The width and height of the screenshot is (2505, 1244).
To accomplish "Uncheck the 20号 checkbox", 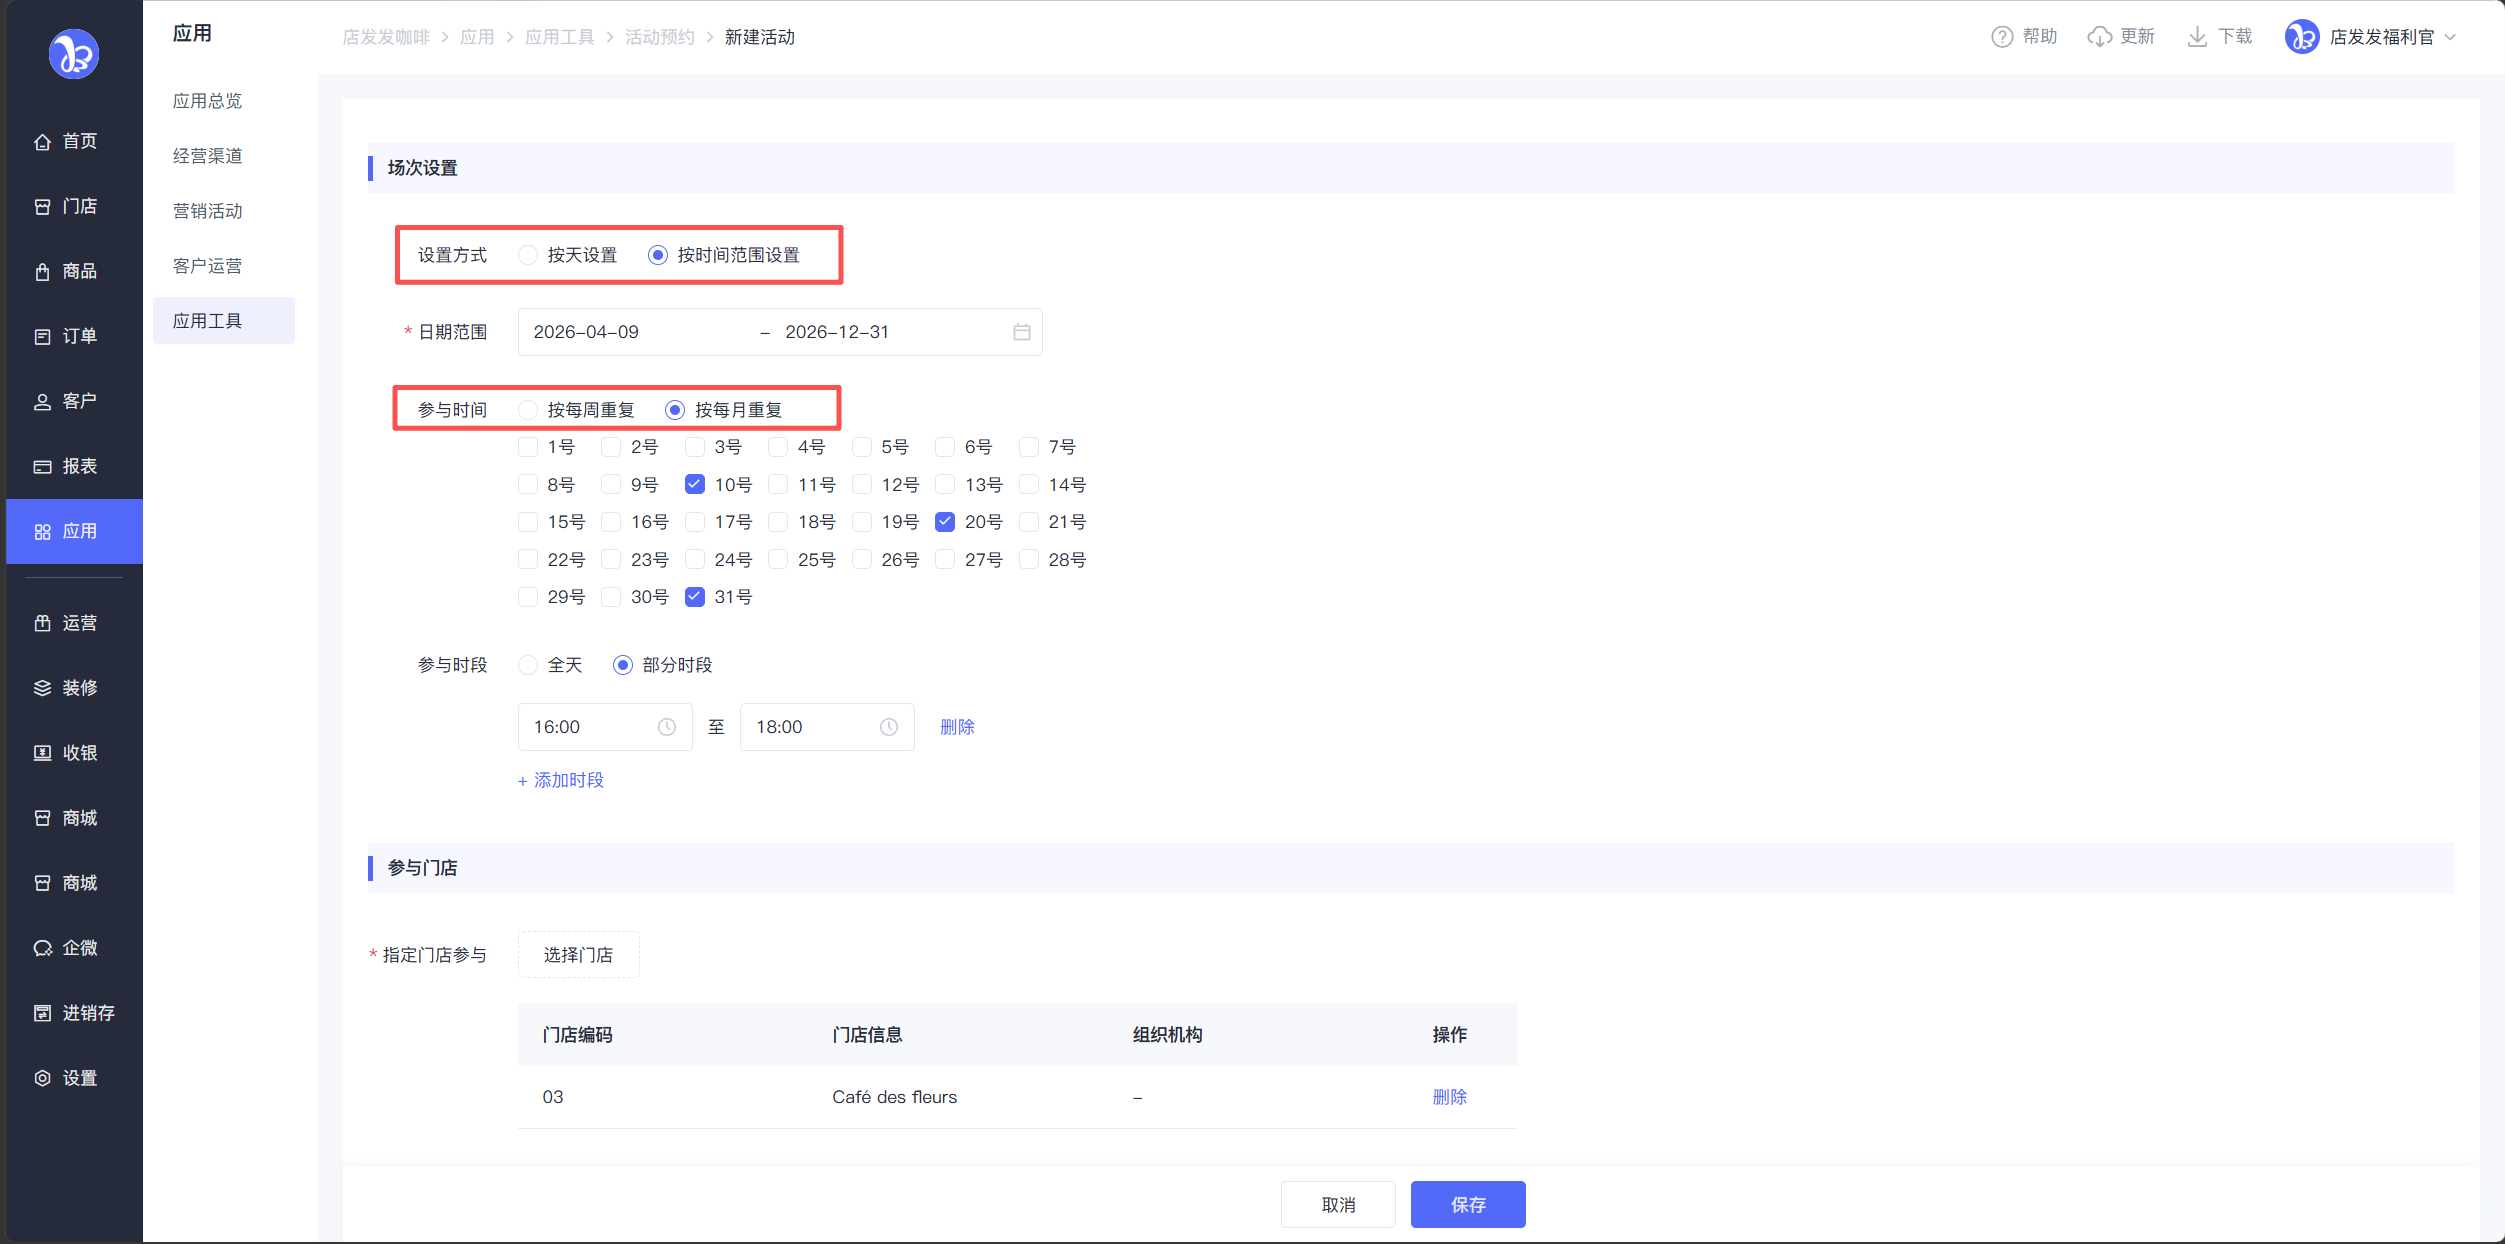I will pos(945,522).
